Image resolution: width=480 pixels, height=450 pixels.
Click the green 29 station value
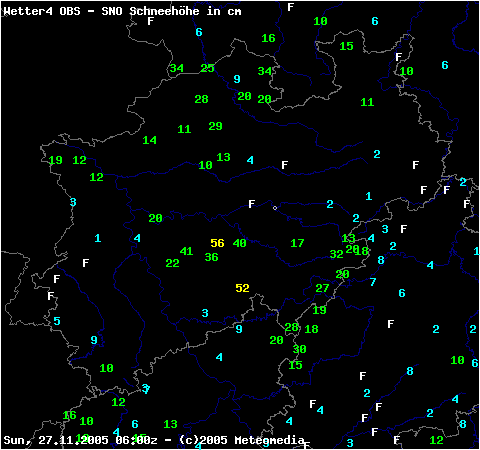tap(215, 126)
